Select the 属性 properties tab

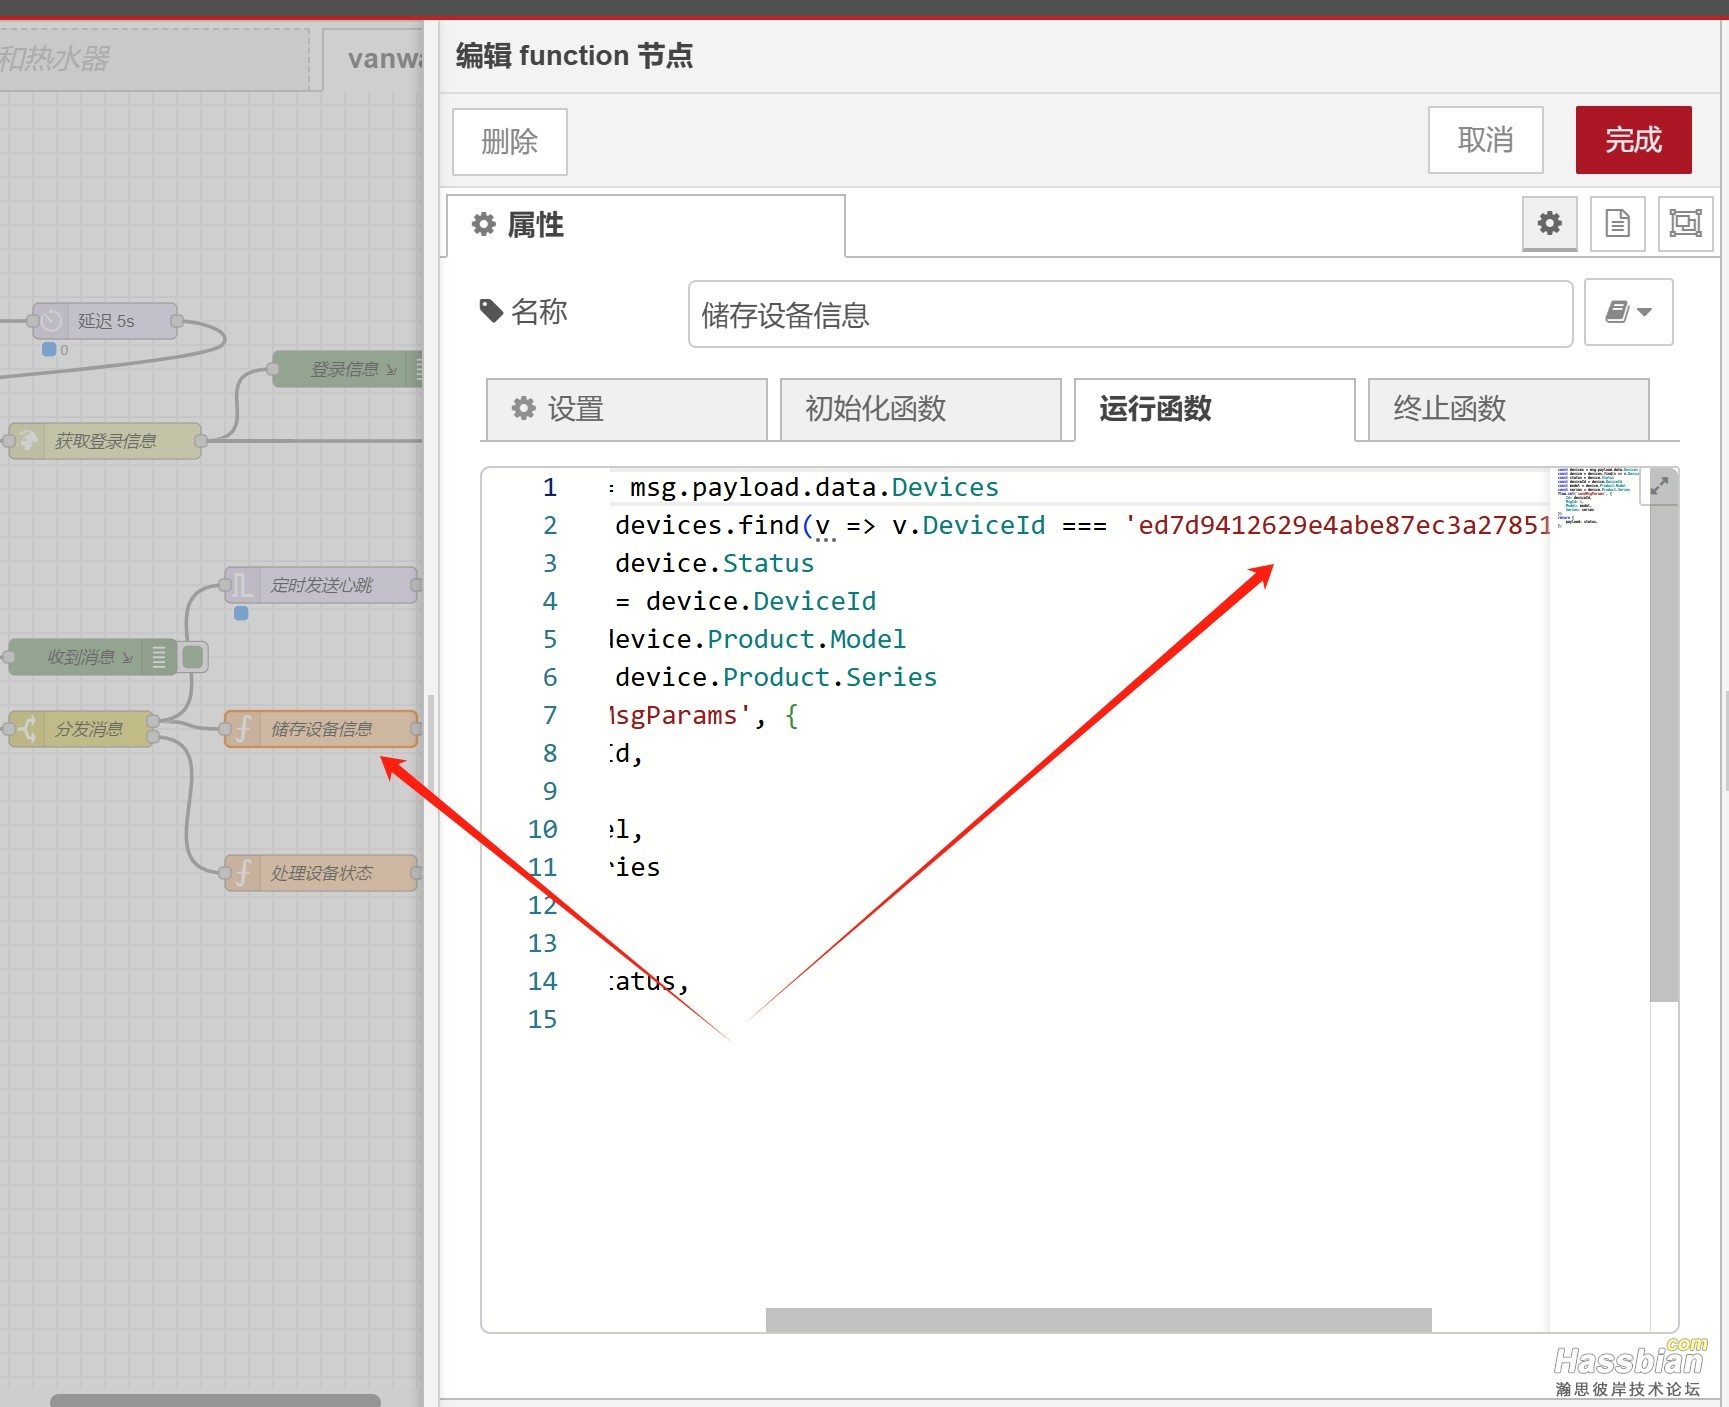646,225
